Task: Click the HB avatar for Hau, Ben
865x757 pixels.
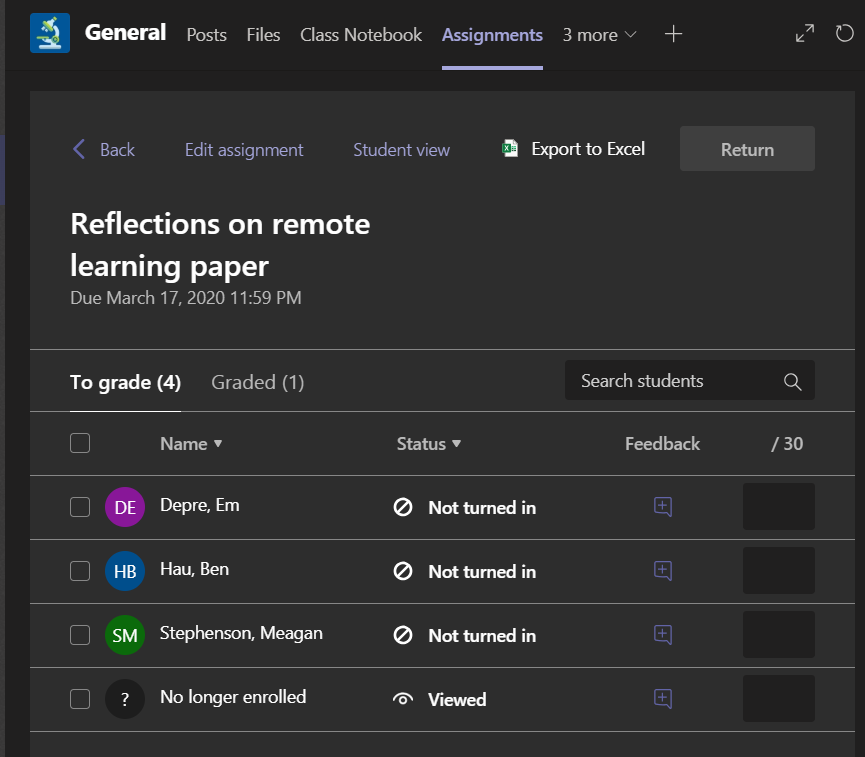Action: pyautogui.click(x=125, y=571)
